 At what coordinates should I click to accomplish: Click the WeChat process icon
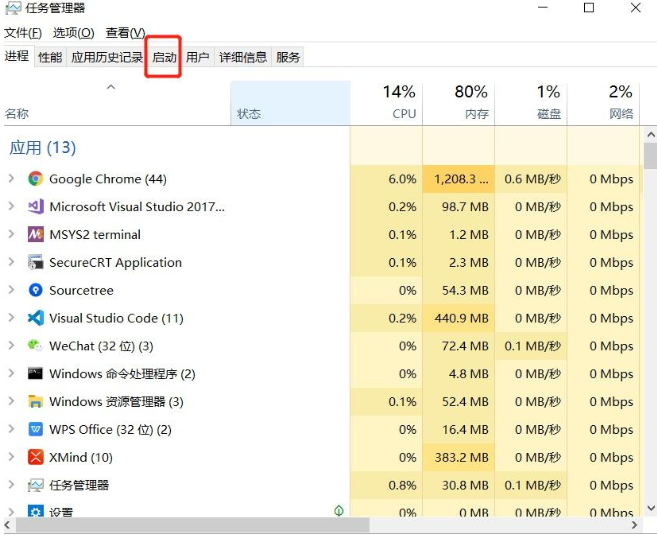(x=36, y=346)
